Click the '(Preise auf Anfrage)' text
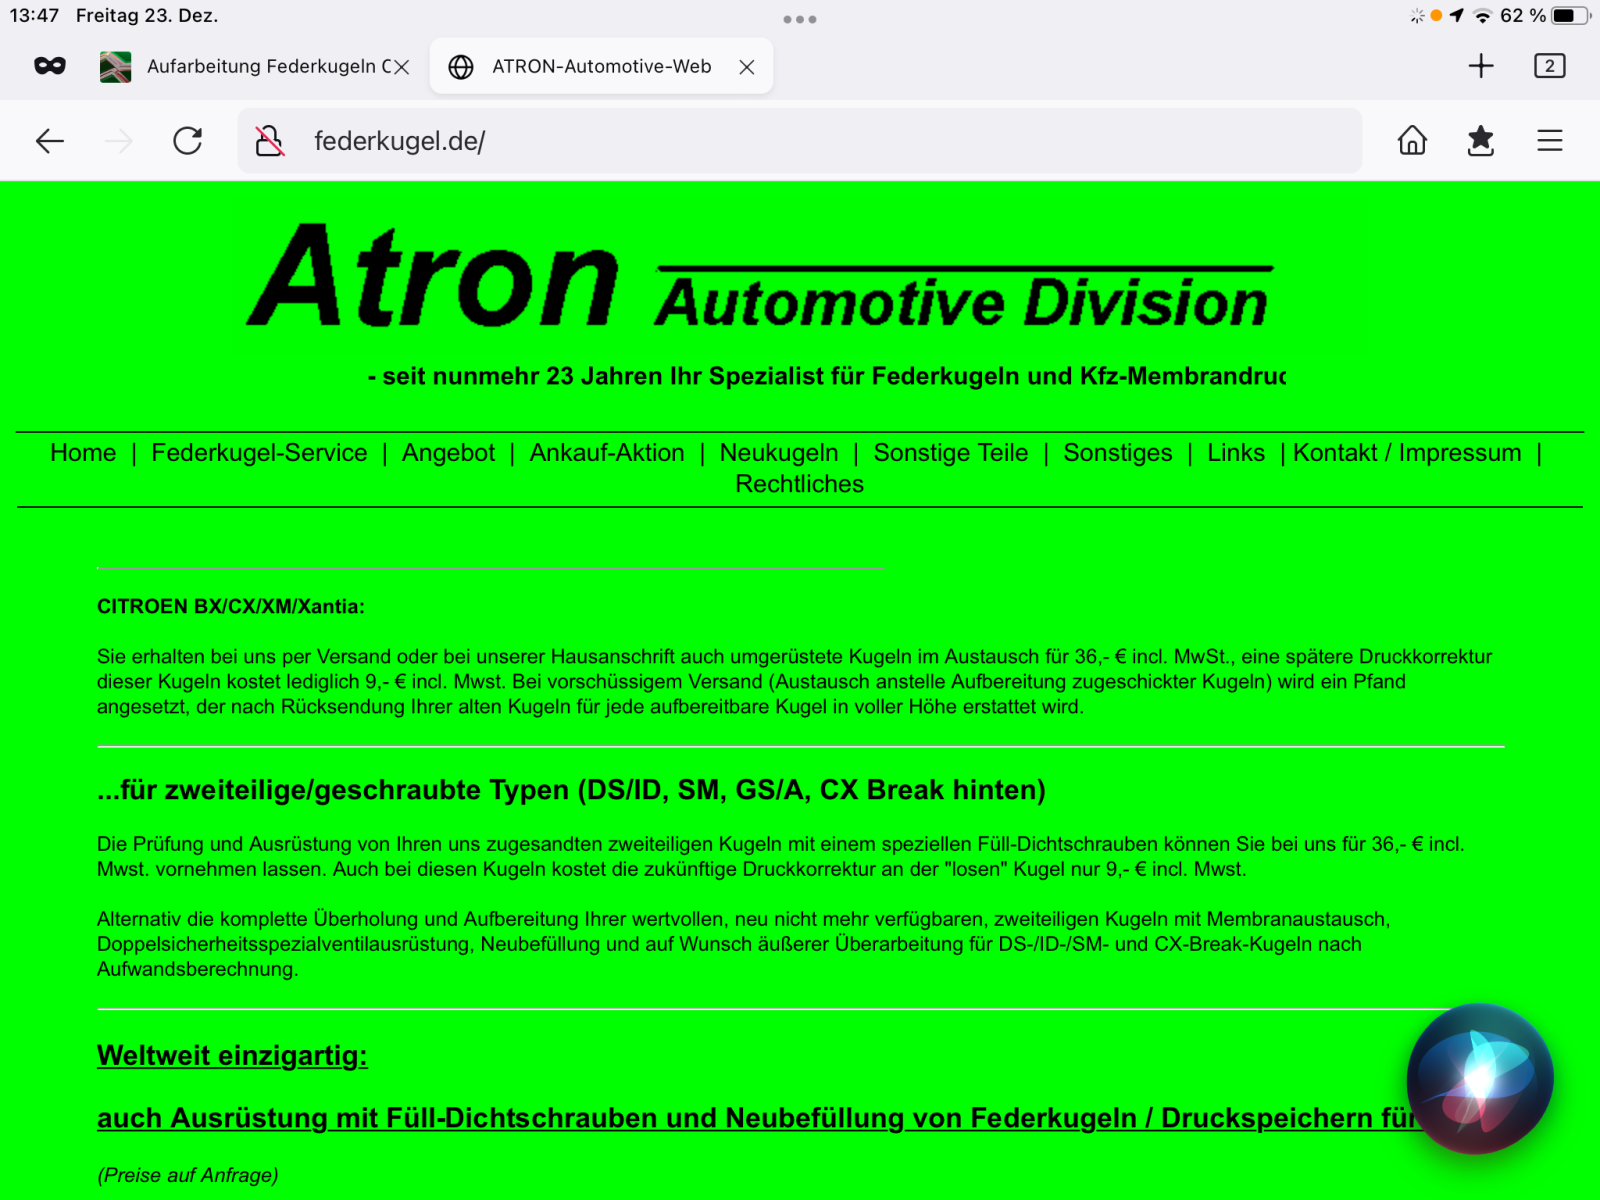This screenshot has width=1600, height=1200. [188, 1175]
